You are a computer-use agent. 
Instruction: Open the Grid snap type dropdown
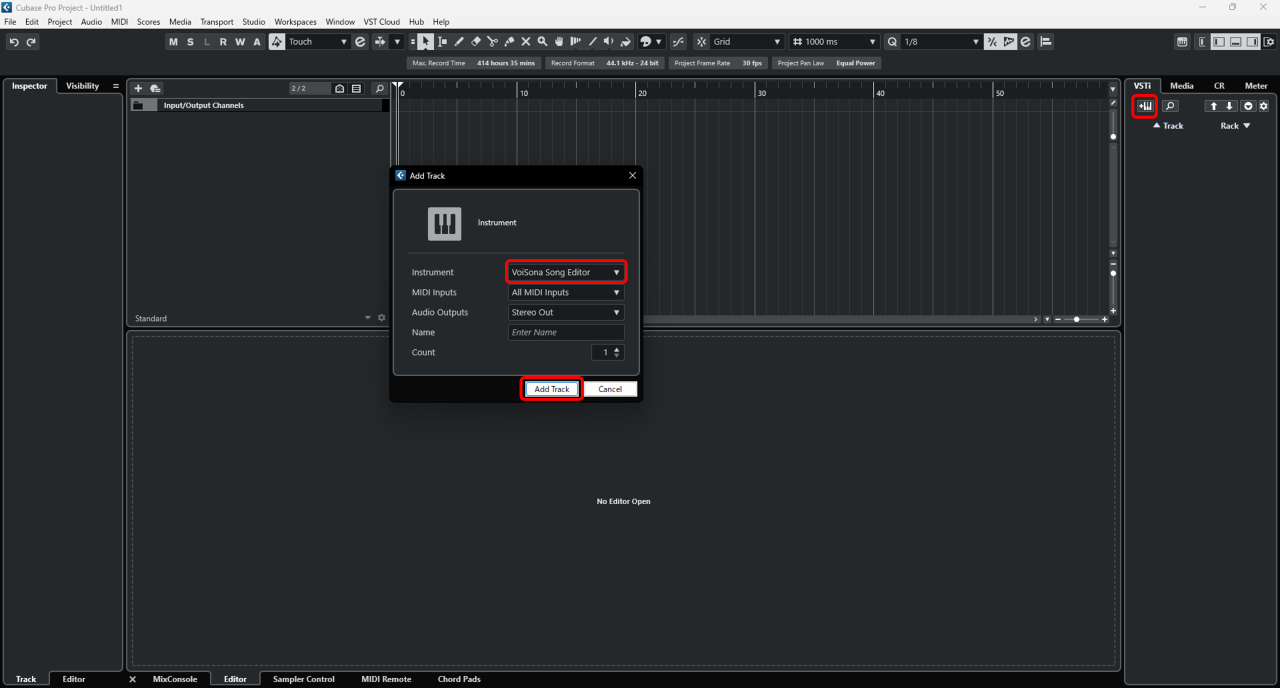747,42
